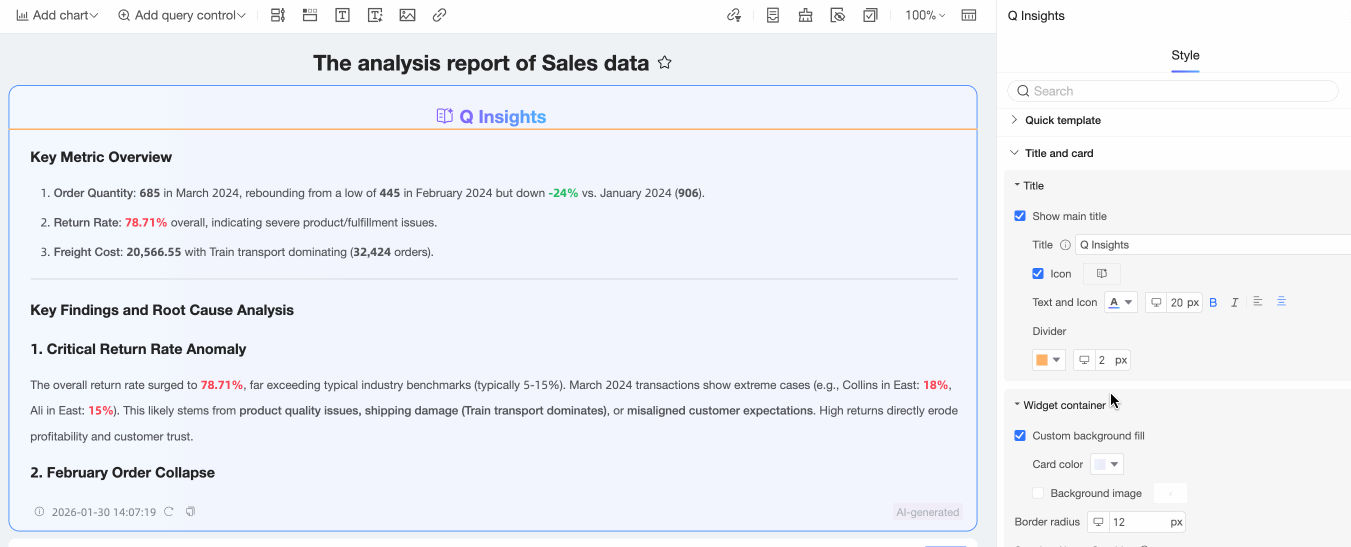Screen dimensions: 1351x547
Task: Click the copy icon in the insights footer
Action: [x=190, y=512]
